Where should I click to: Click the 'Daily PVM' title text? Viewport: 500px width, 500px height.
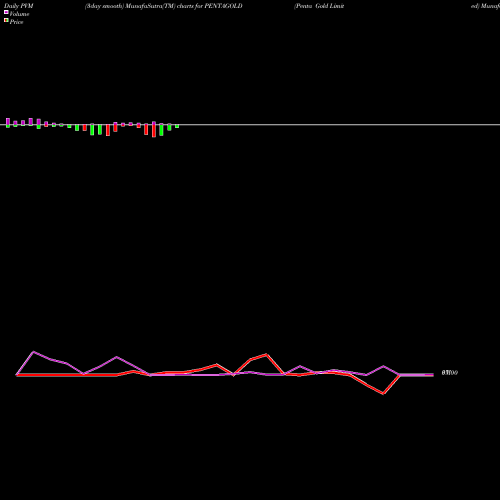pos(19,6)
